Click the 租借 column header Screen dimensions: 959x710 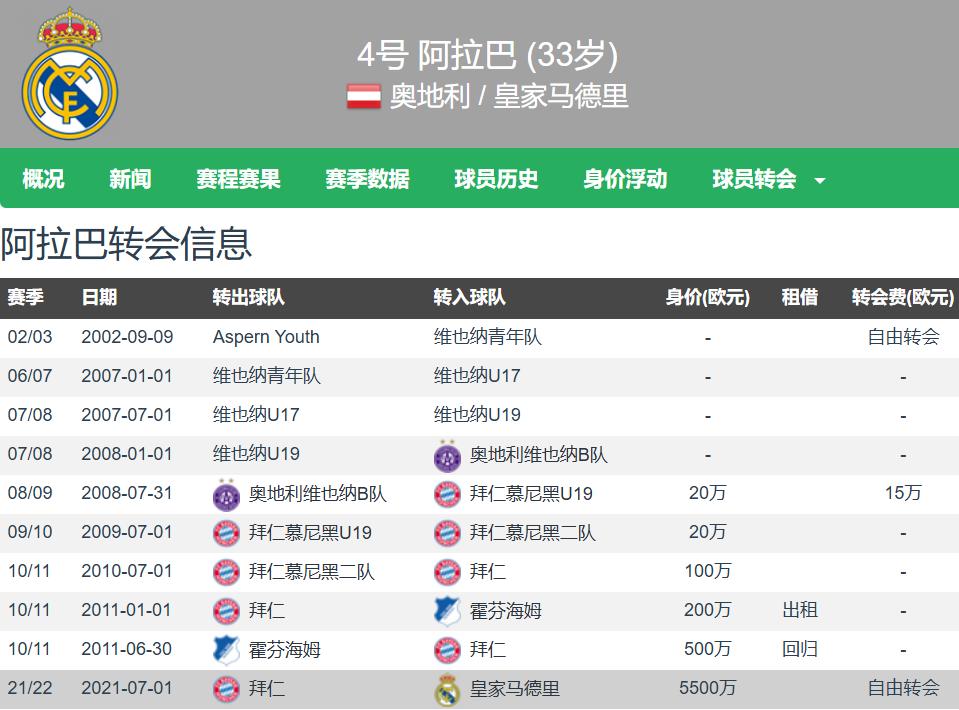click(799, 297)
